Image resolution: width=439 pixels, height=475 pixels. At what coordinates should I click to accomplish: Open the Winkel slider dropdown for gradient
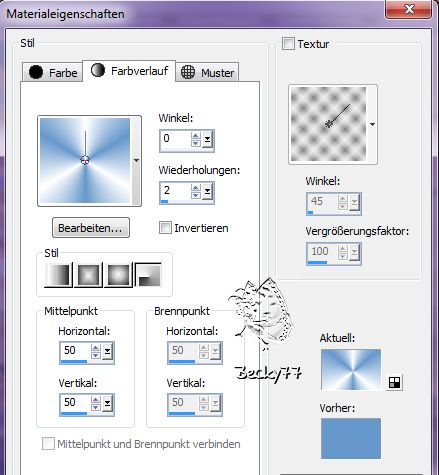click(207, 140)
